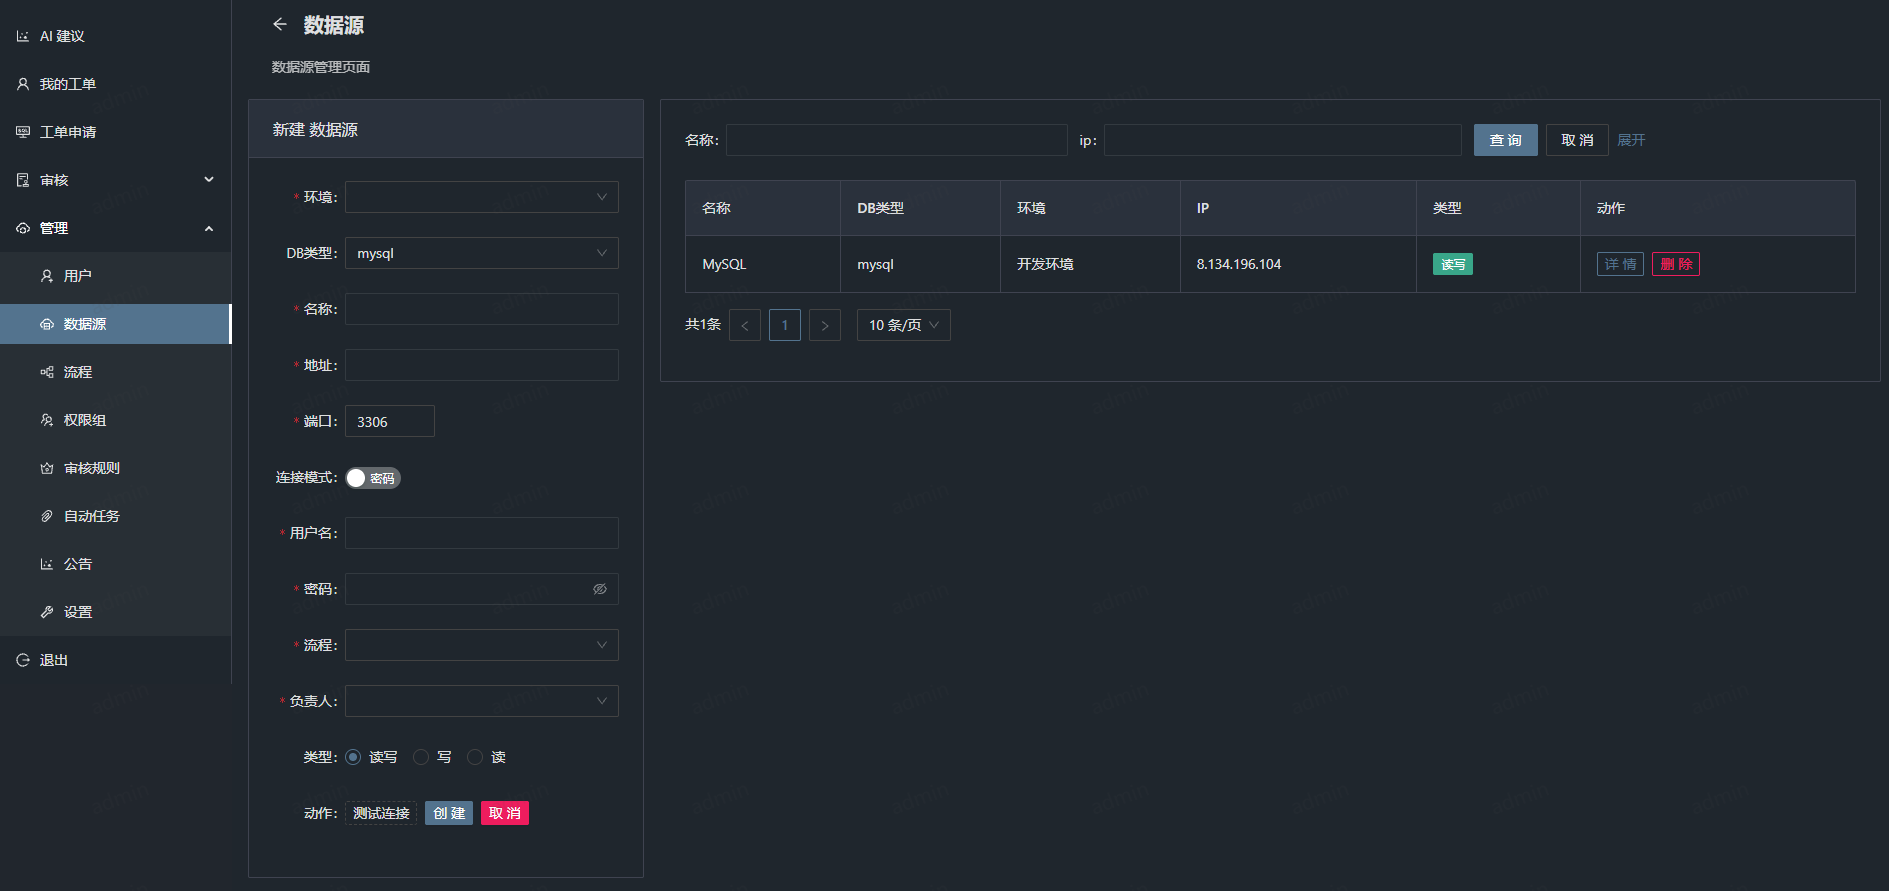This screenshot has width=1889, height=891.
Task: Open the 10 条/页 page size selector
Action: point(903,325)
